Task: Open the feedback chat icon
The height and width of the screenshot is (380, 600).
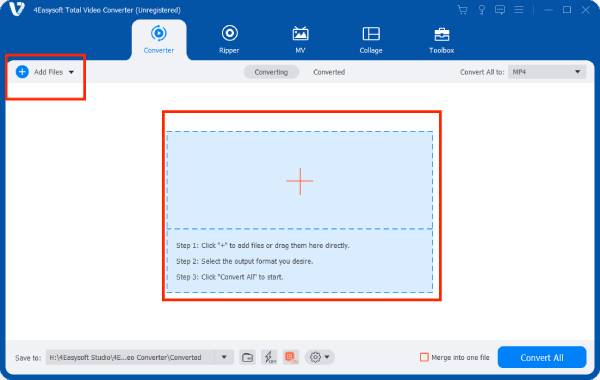Action: tap(500, 10)
